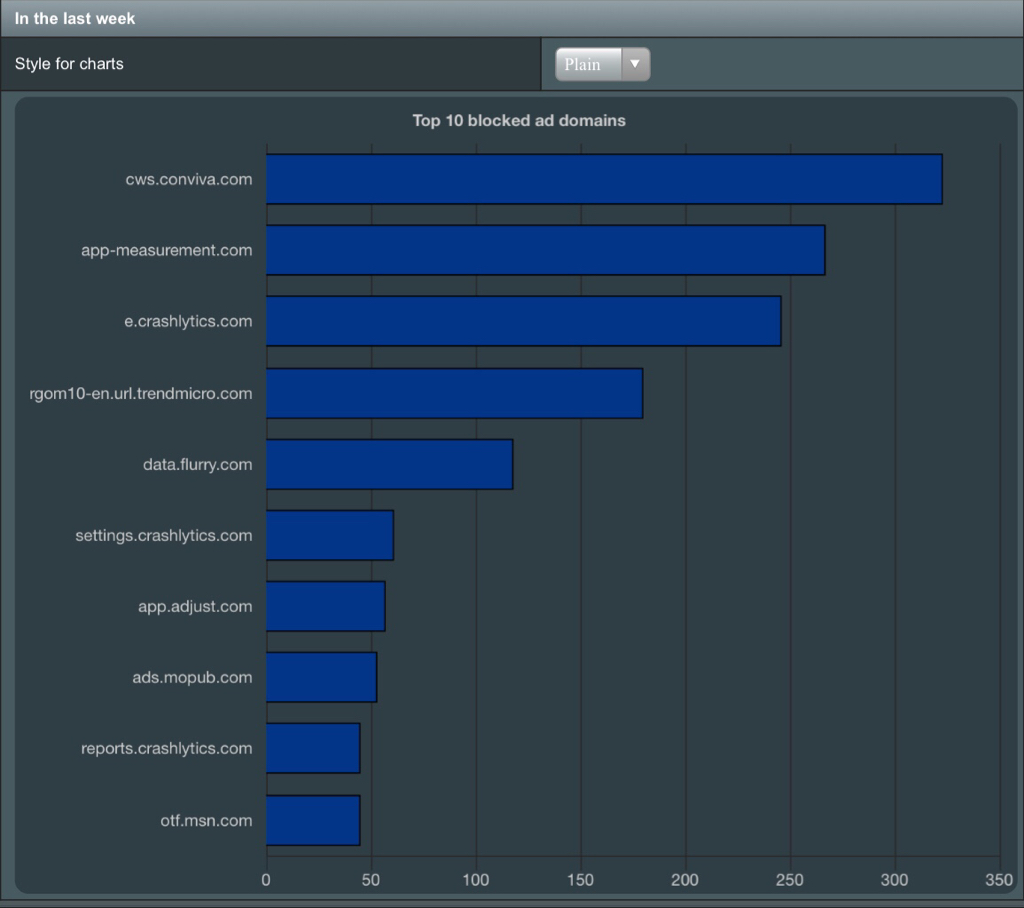The height and width of the screenshot is (908, 1024).
Task: Click the otf.msn.com domain label
Action: point(206,820)
